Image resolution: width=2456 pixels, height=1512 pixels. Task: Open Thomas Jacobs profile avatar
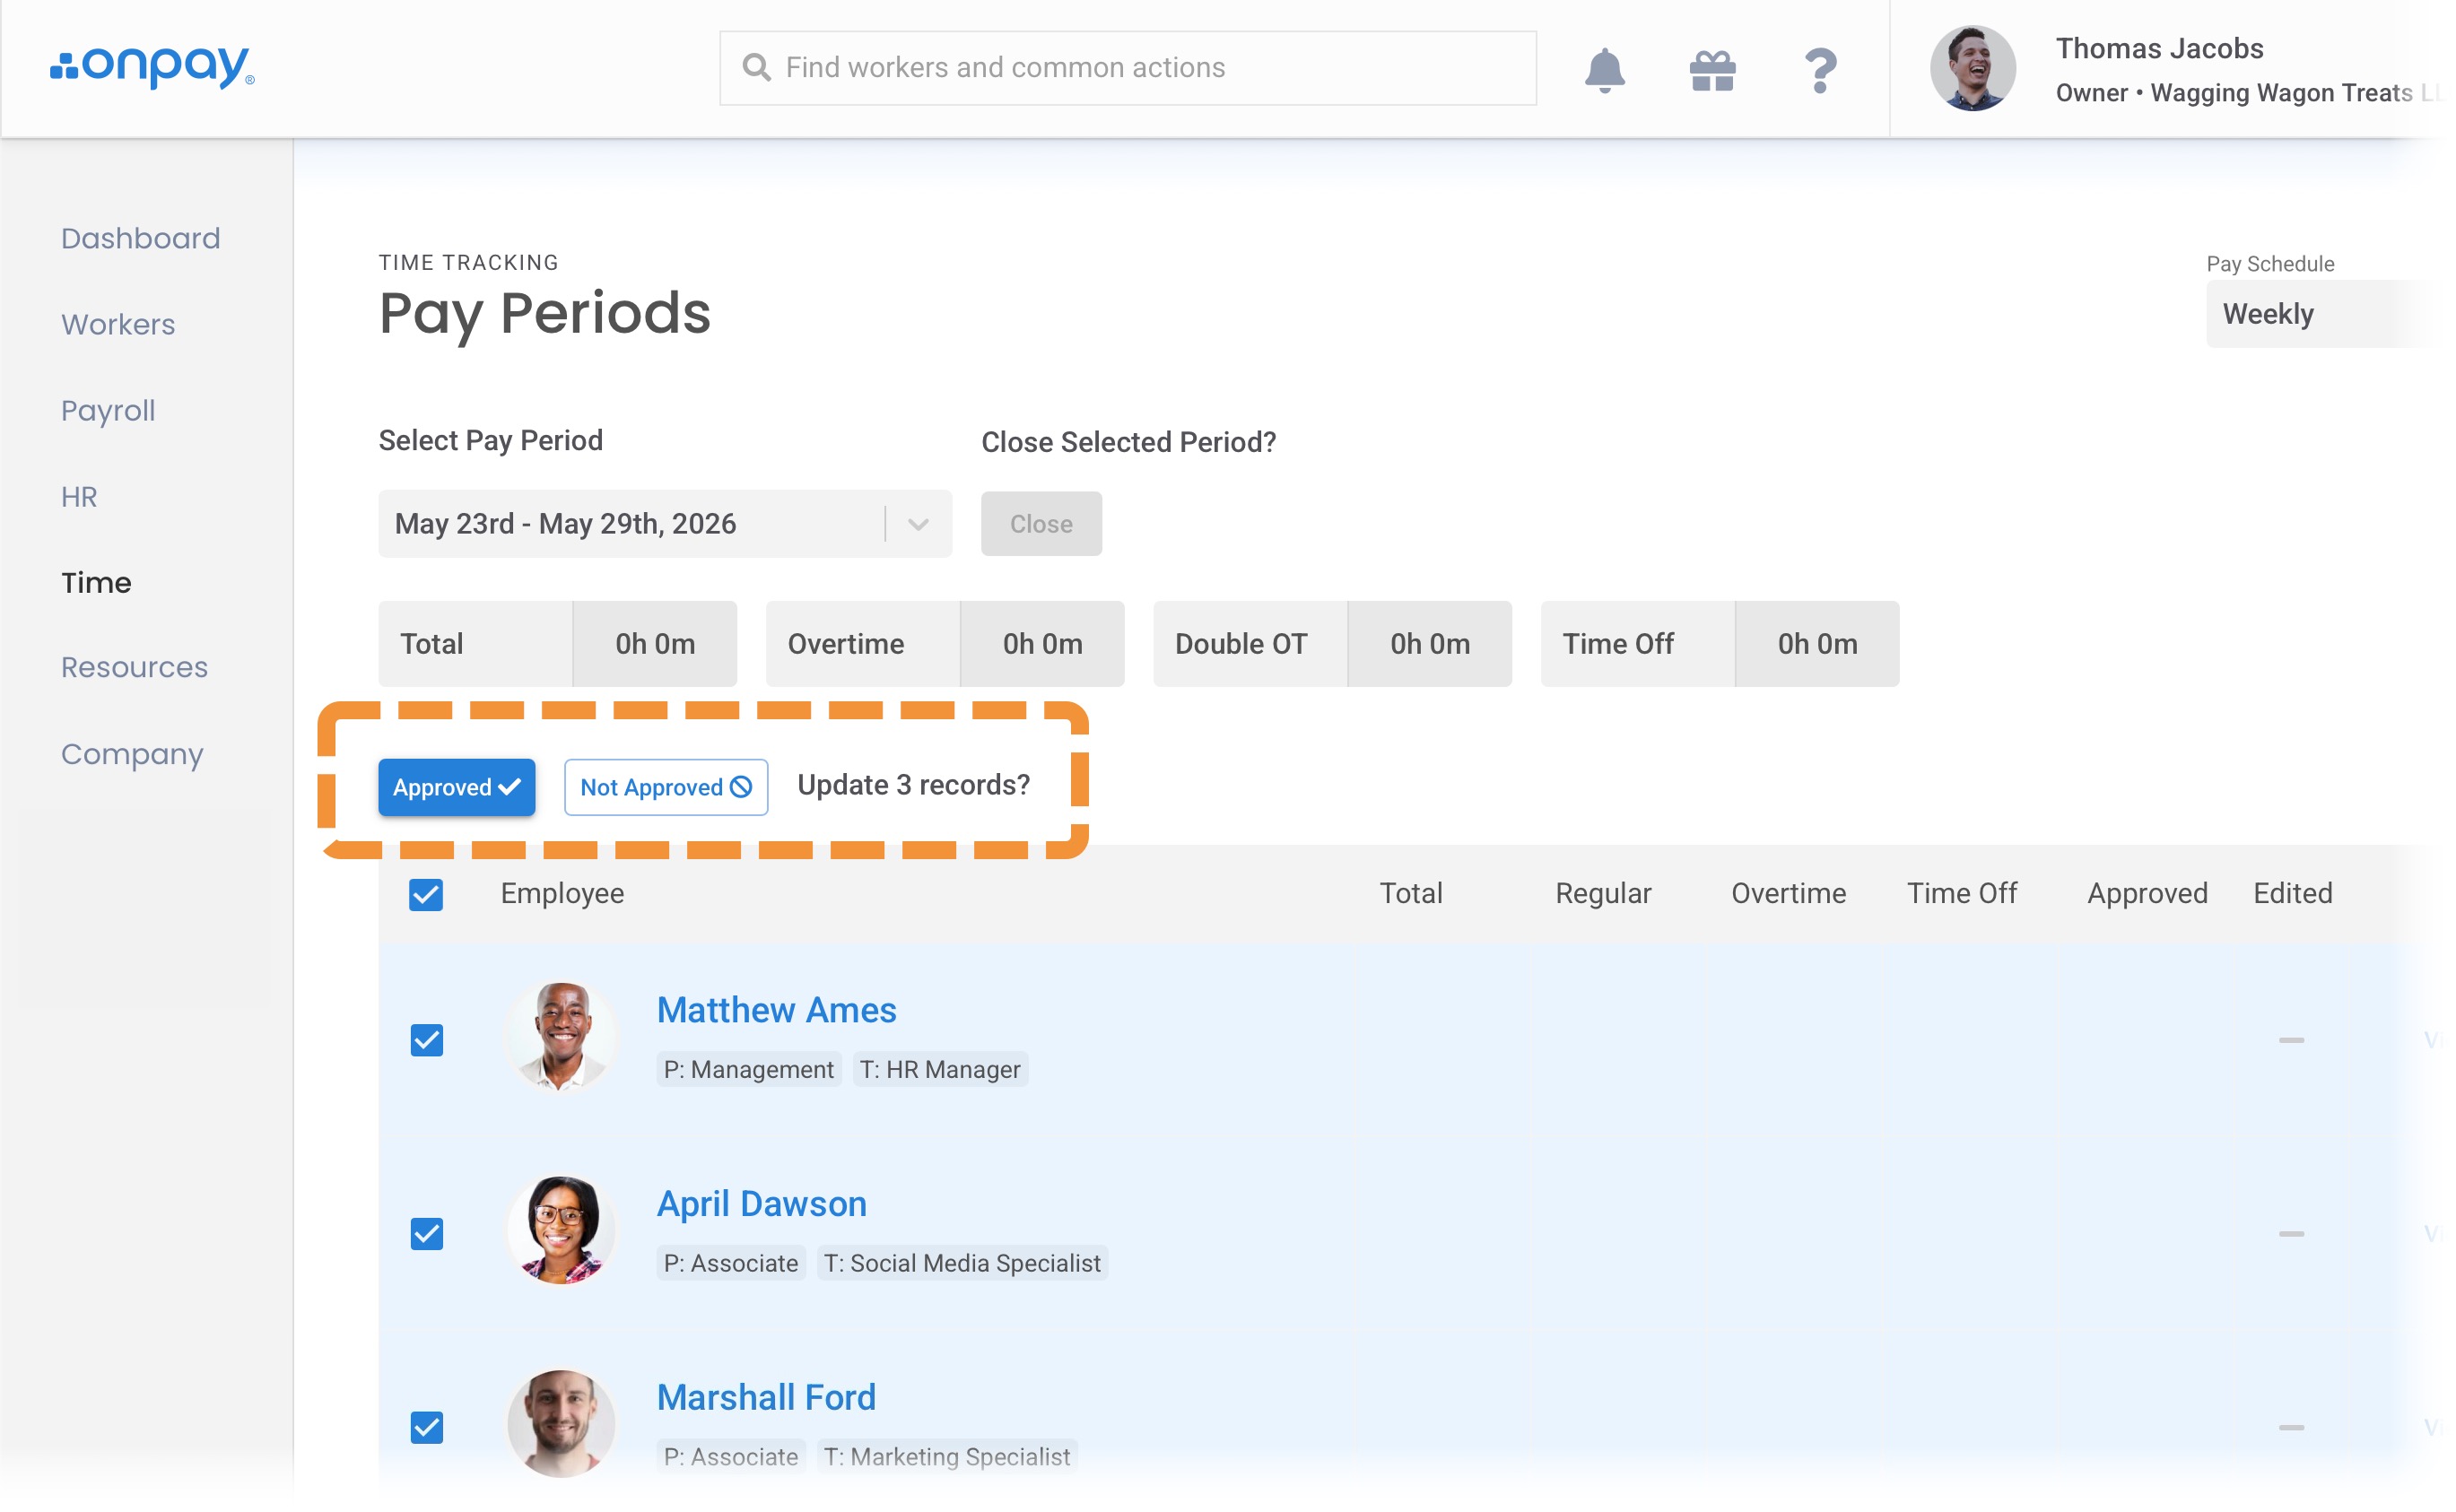pos(1972,68)
